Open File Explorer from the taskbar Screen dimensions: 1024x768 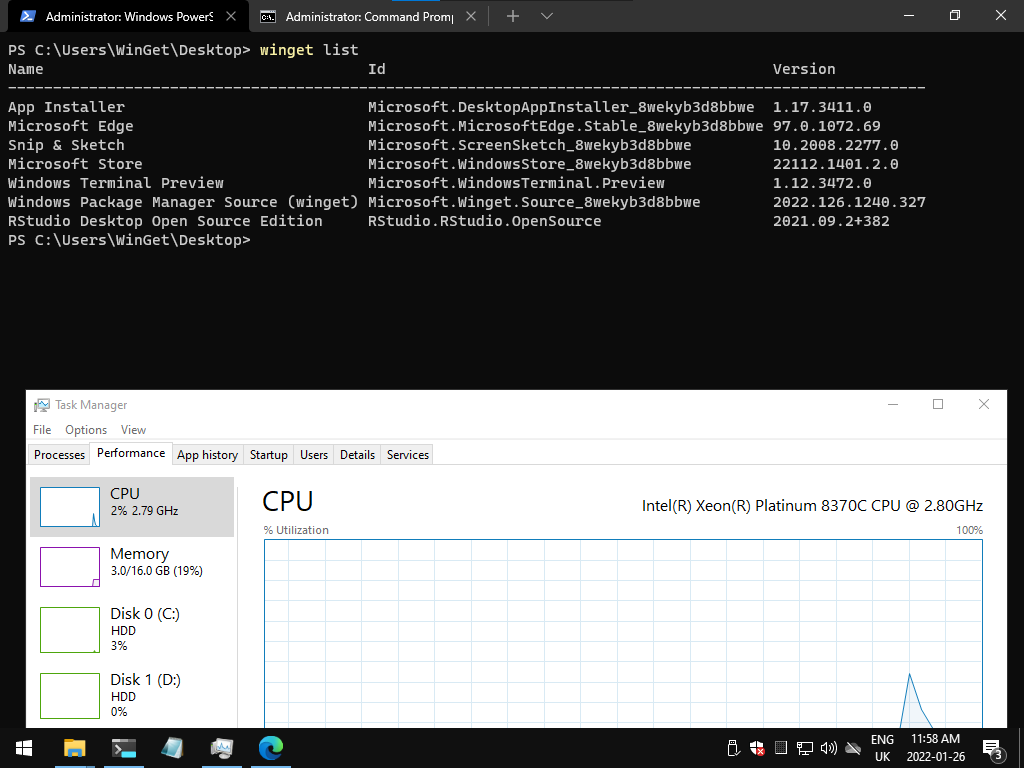[x=75, y=748]
